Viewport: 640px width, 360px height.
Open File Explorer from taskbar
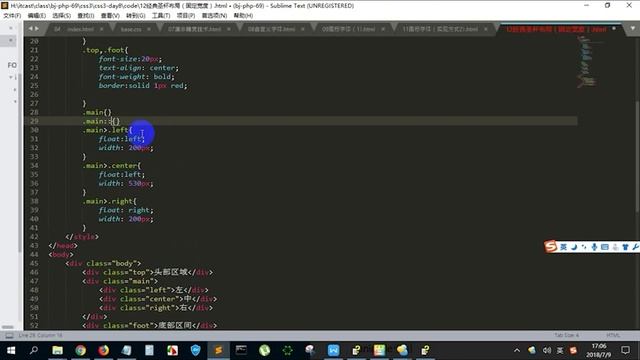57,350
